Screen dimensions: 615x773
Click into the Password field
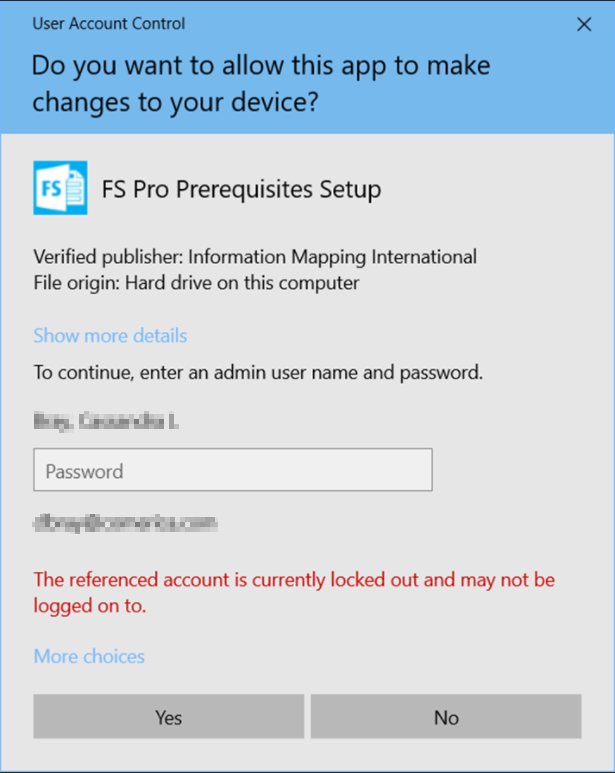click(x=232, y=470)
